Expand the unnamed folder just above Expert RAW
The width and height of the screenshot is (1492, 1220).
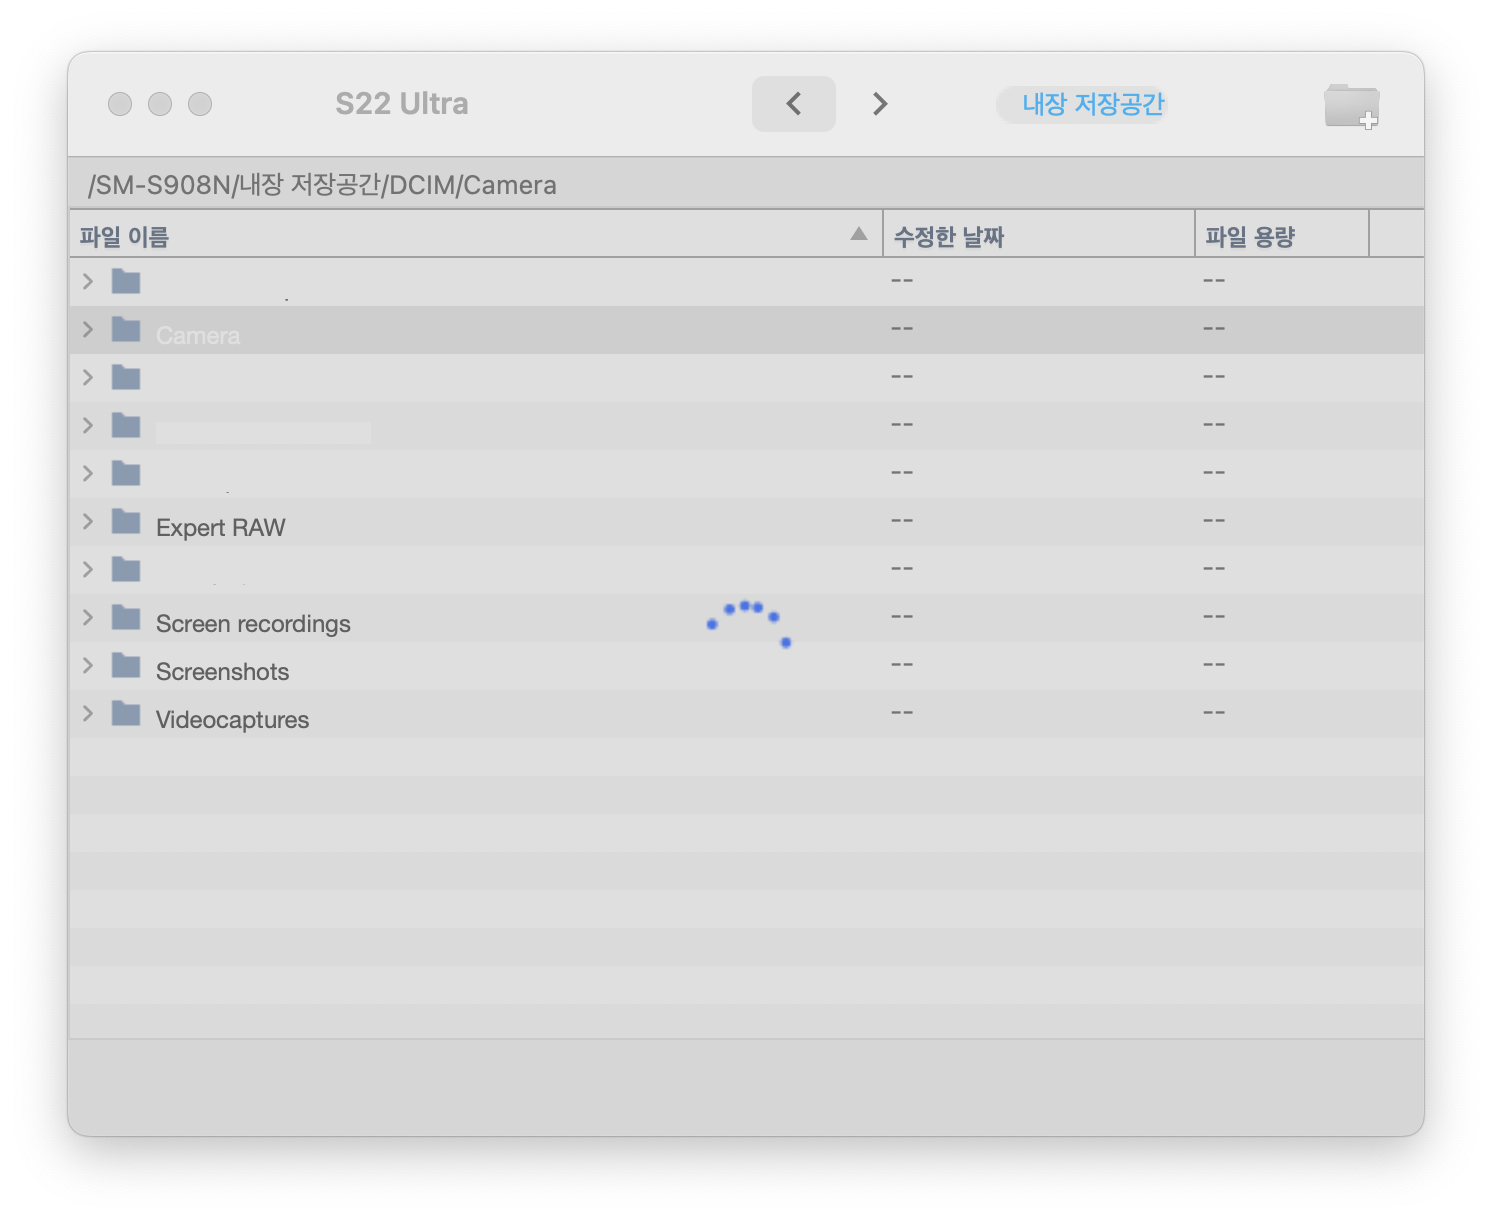88,473
